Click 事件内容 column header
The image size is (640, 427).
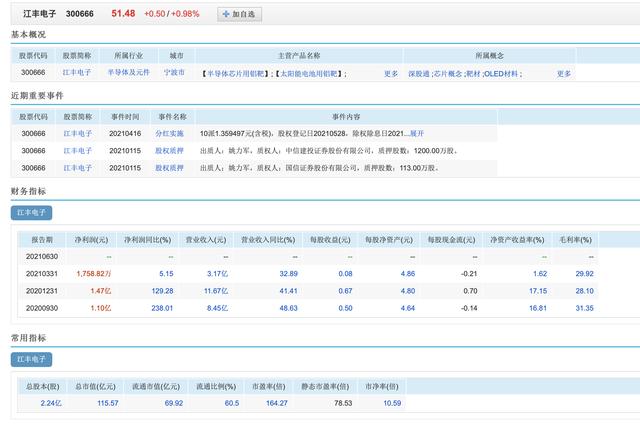coord(346,117)
